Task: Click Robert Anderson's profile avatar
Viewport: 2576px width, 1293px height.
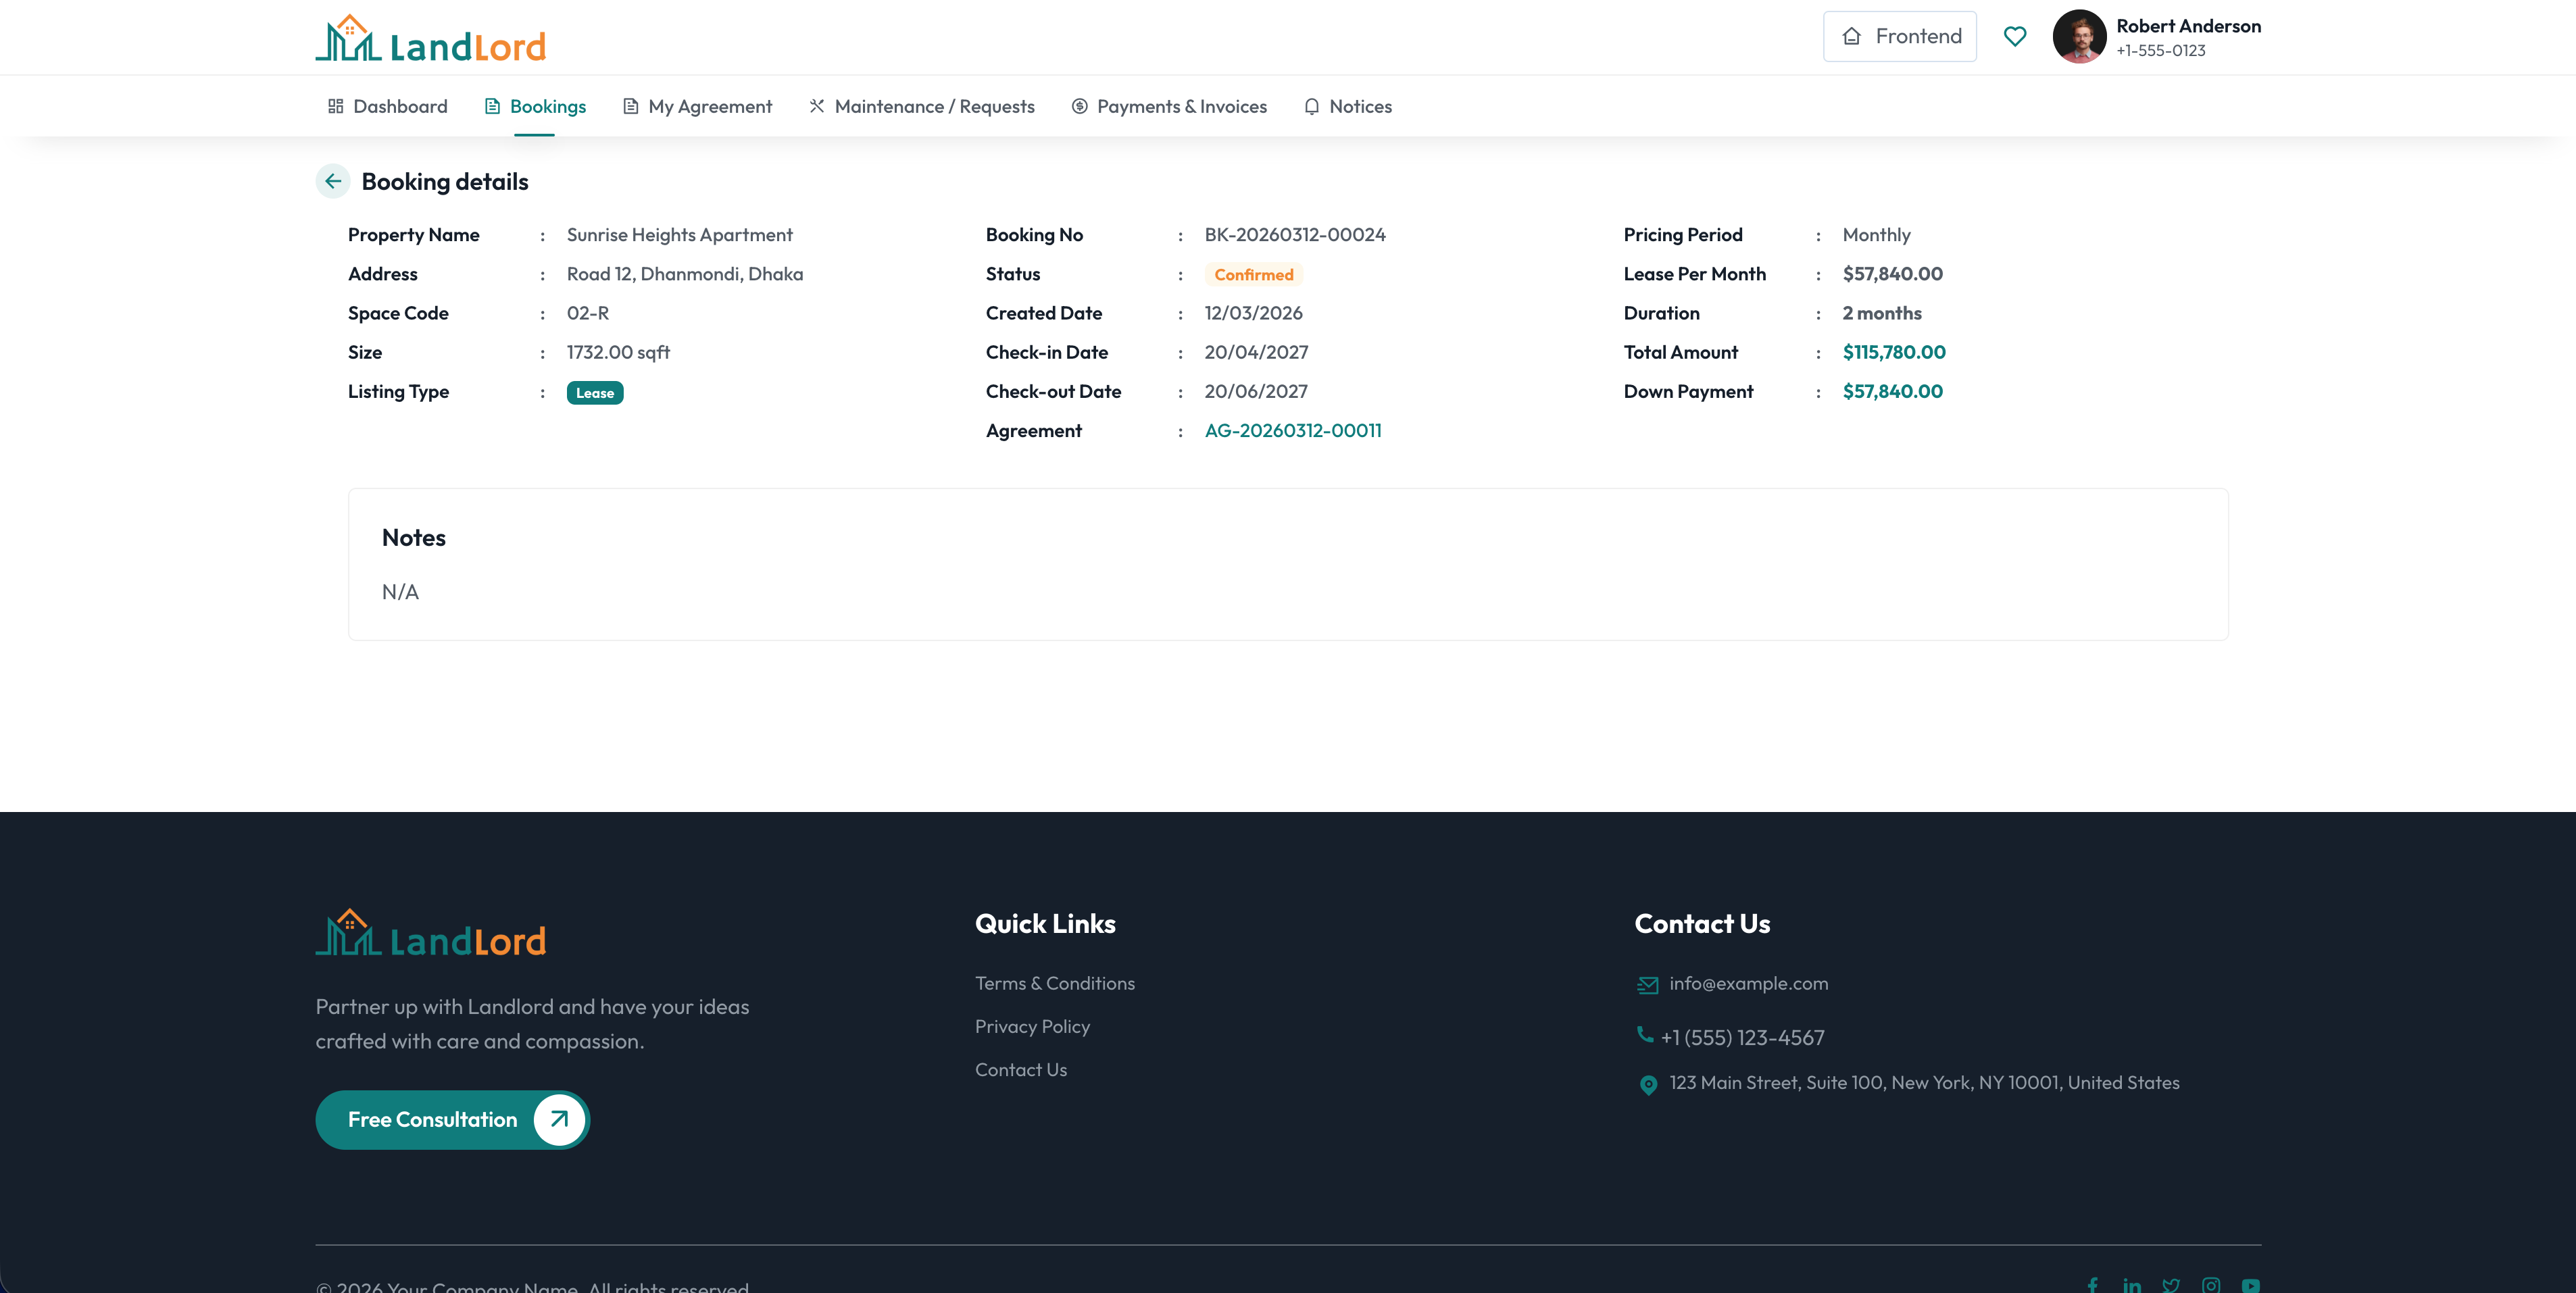Action: coord(2079,36)
